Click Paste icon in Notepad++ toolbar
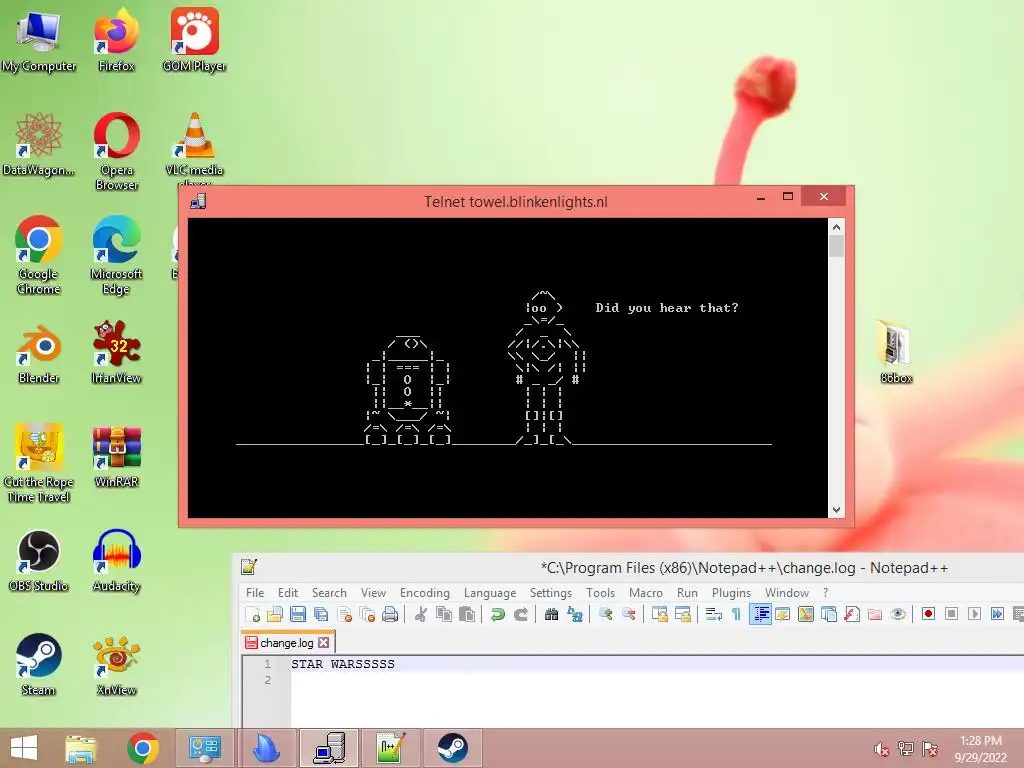This screenshot has width=1024, height=768. pyautogui.click(x=467, y=614)
